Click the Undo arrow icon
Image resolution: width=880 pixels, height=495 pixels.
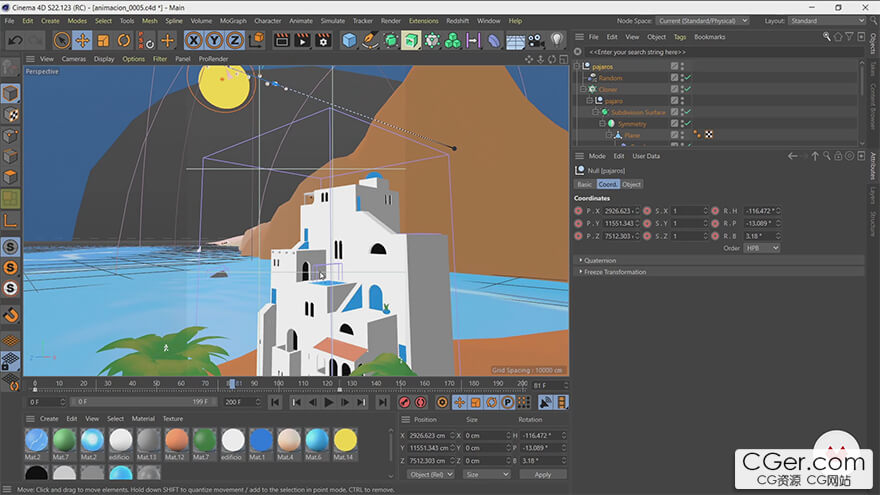(x=14, y=40)
